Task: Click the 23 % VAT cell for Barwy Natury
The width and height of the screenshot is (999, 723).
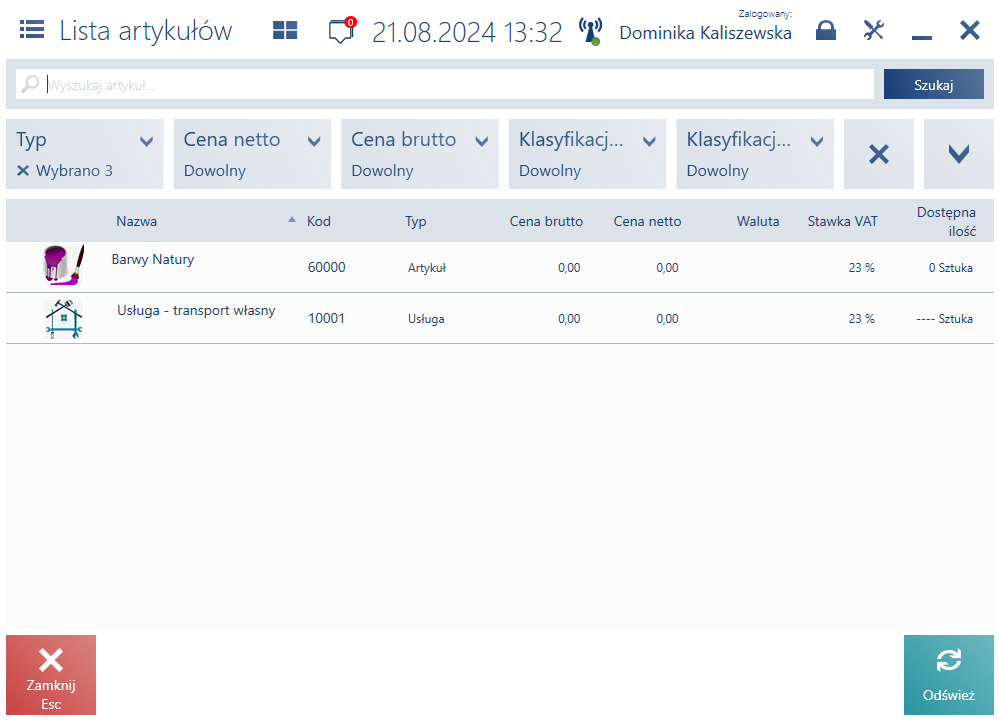Action: pyautogui.click(x=861, y=268)
